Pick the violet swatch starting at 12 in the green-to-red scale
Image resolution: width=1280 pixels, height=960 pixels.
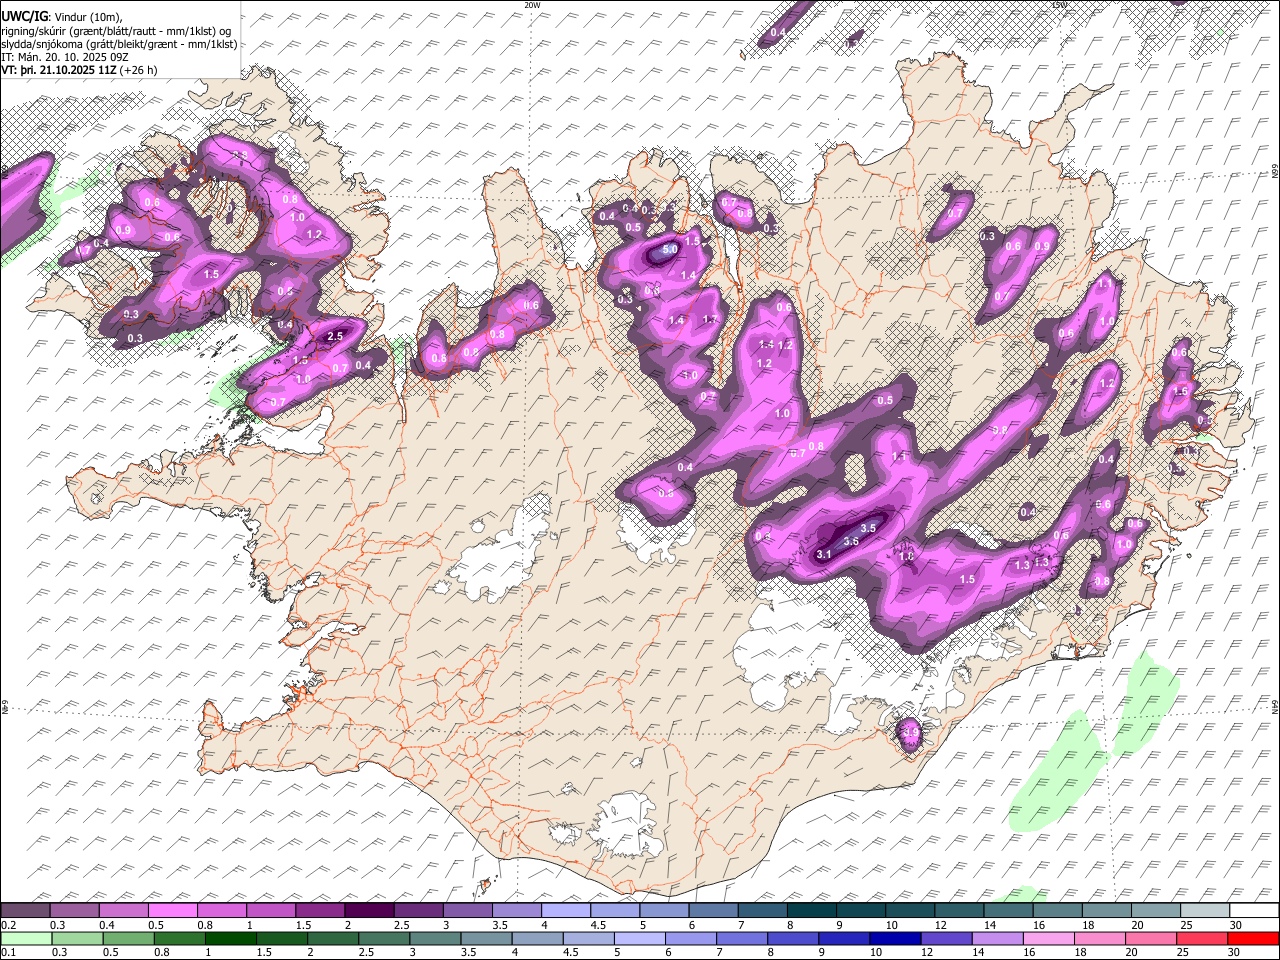click(945, 938)
